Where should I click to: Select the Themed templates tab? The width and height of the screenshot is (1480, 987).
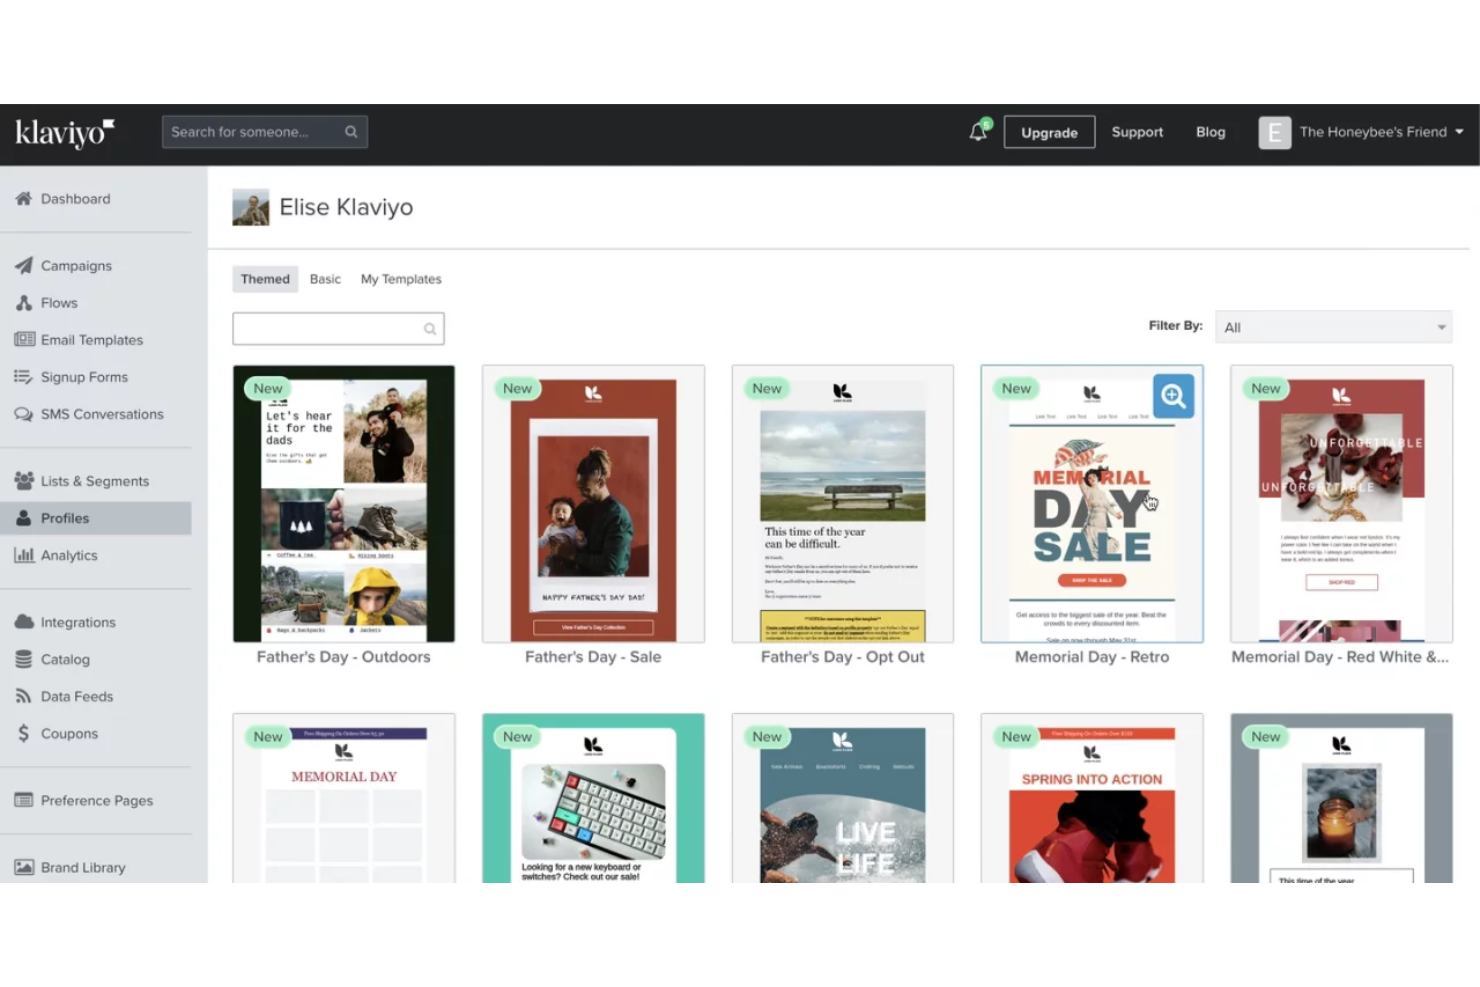click(x=264, y=279)
